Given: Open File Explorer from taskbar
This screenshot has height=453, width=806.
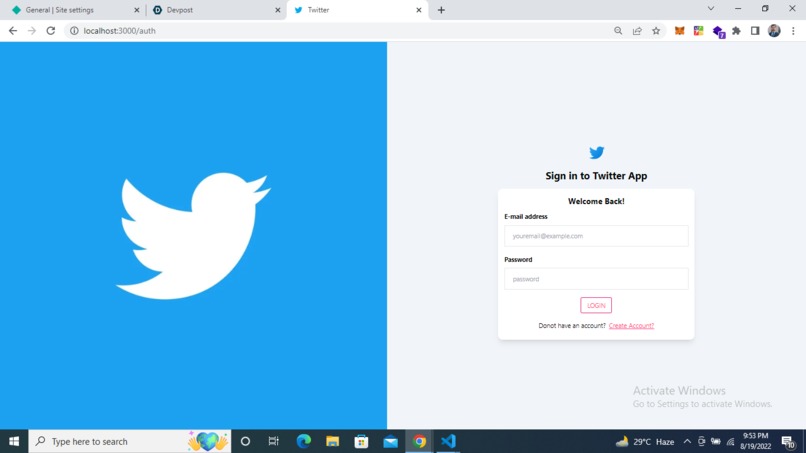Looking at the screenshot, I should (333, 441).
